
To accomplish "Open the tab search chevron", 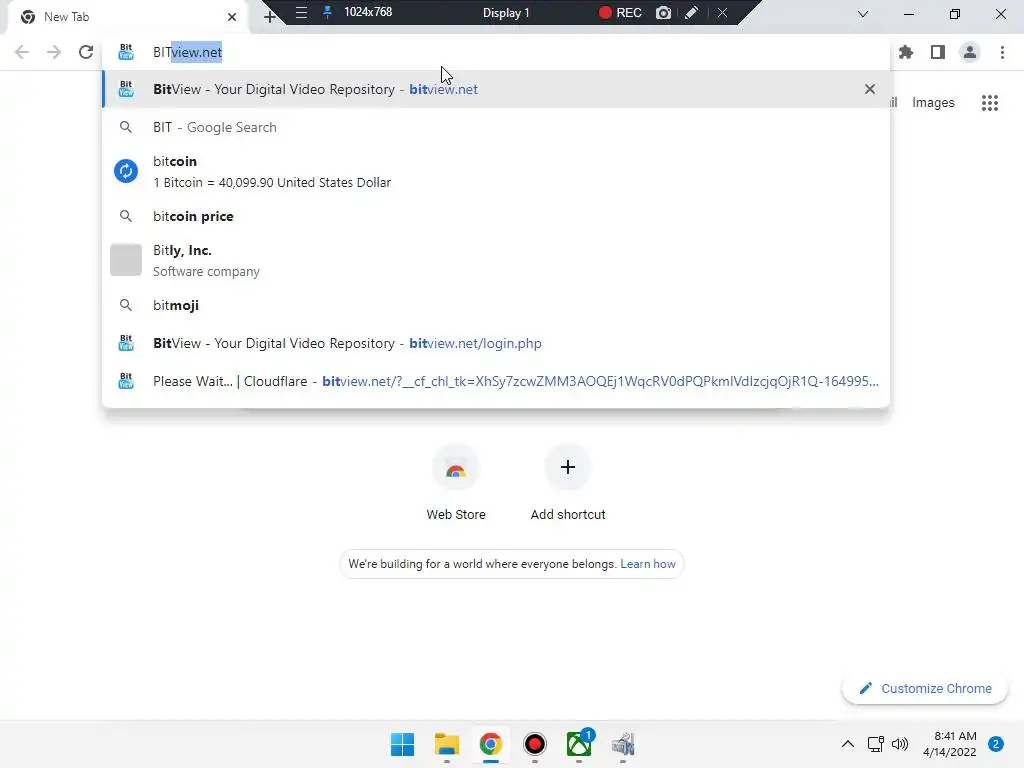I will pos(863,14).
